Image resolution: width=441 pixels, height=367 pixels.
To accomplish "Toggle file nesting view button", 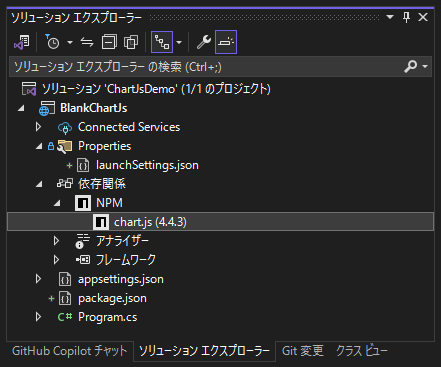I will pos(162,42).
